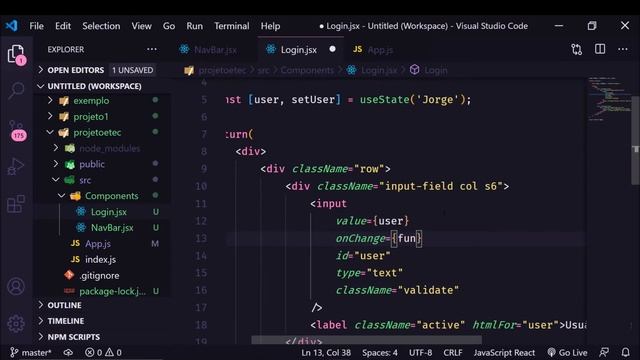Open the Go menu
The width and height of the screenshot is (640, 360).
[169, 26]
